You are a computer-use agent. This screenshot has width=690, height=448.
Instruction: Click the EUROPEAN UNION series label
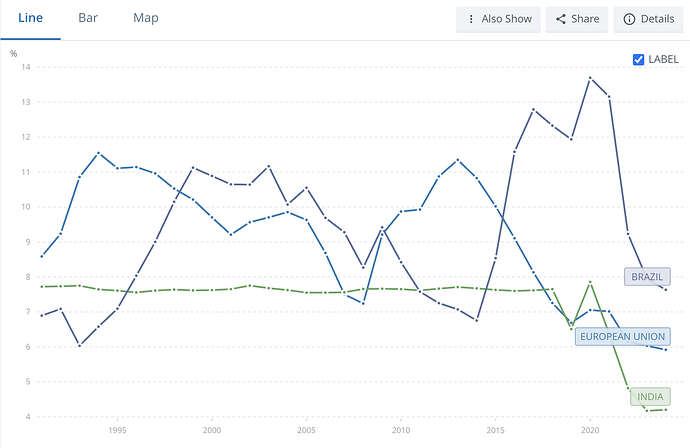coord(622,337)
